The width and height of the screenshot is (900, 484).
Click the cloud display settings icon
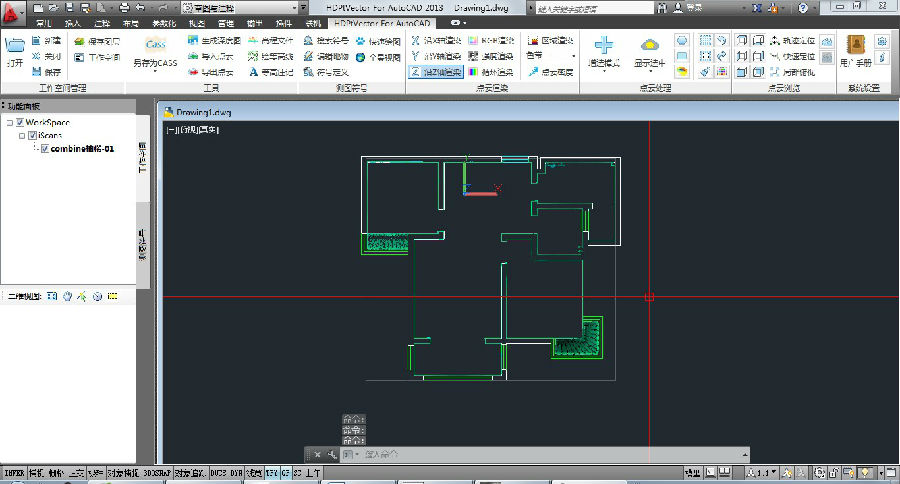[650, 45]
